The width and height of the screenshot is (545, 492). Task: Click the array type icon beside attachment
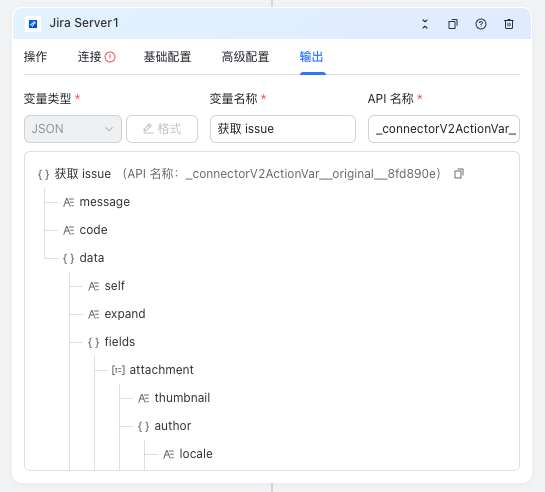pyautogui.click(x=118, y=370)
